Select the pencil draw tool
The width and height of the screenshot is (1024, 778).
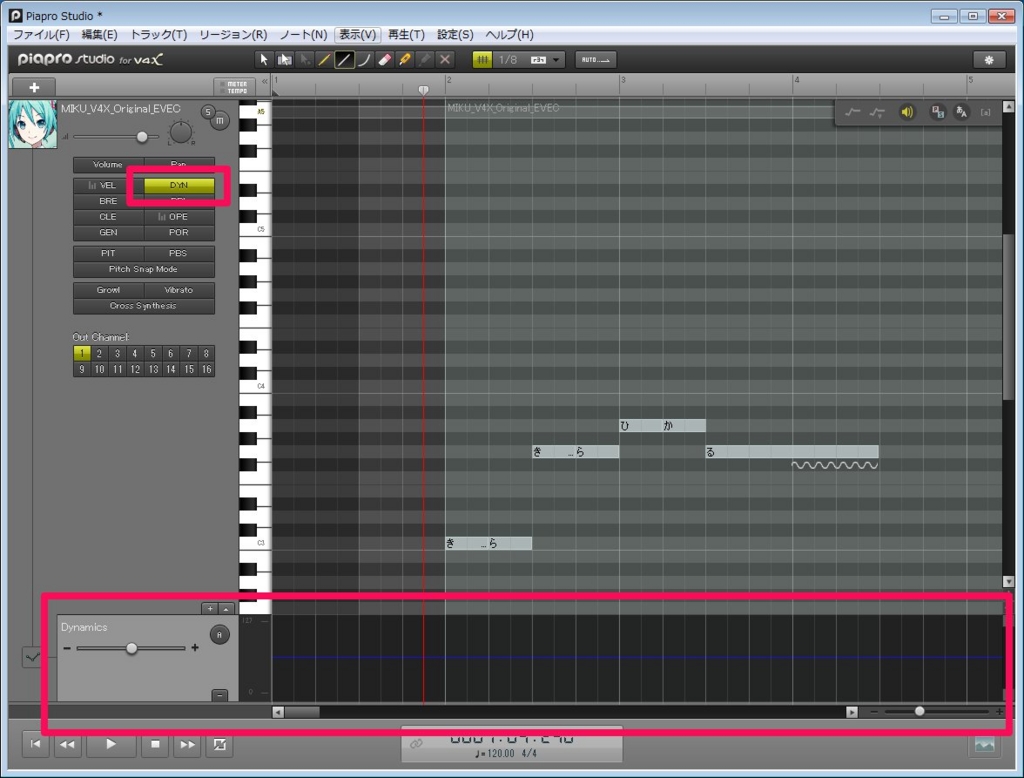click(x=325, y=60)
